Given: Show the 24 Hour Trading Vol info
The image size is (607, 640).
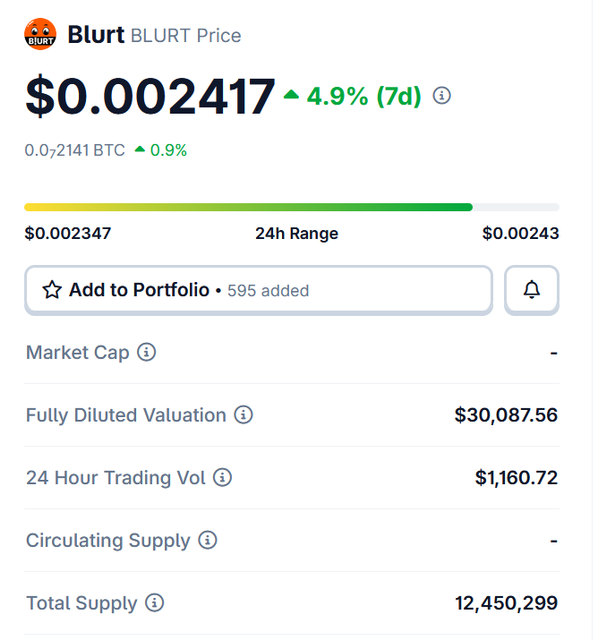Looking at the screenshot, I should coord(223,478).
